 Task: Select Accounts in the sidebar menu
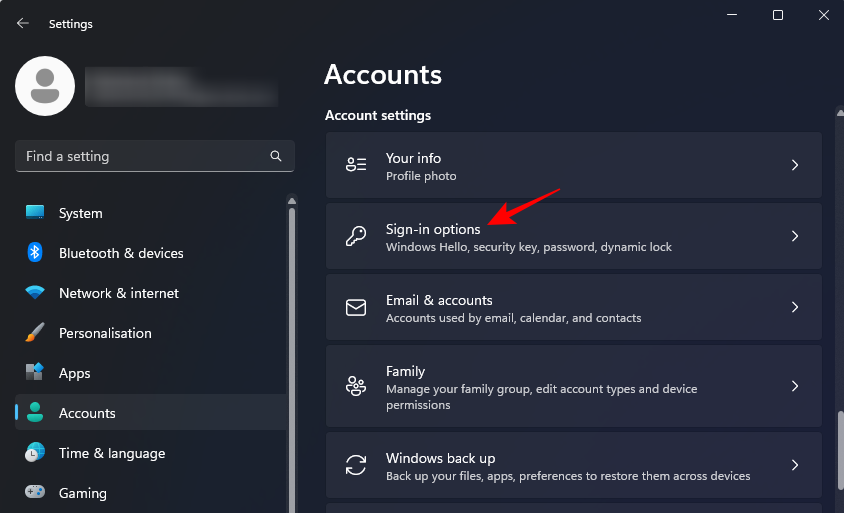pyautogui.click(x=87, y=413)
